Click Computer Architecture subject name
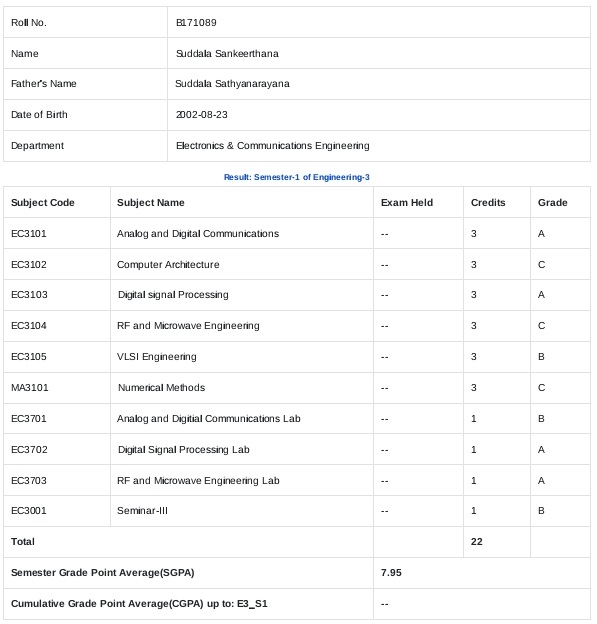The image size is (597, 624). (168, 265)
